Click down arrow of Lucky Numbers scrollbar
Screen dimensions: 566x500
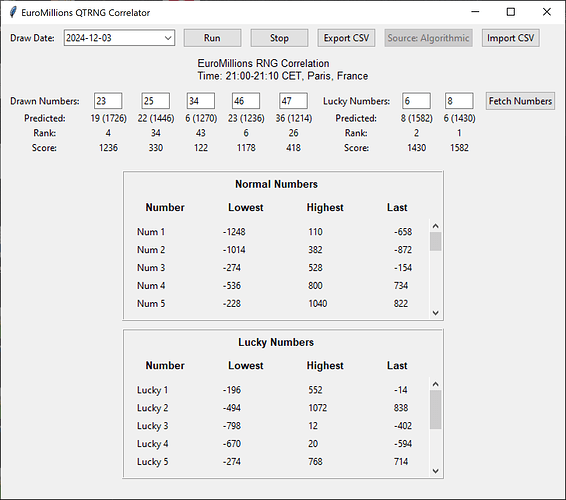point(435,471)
